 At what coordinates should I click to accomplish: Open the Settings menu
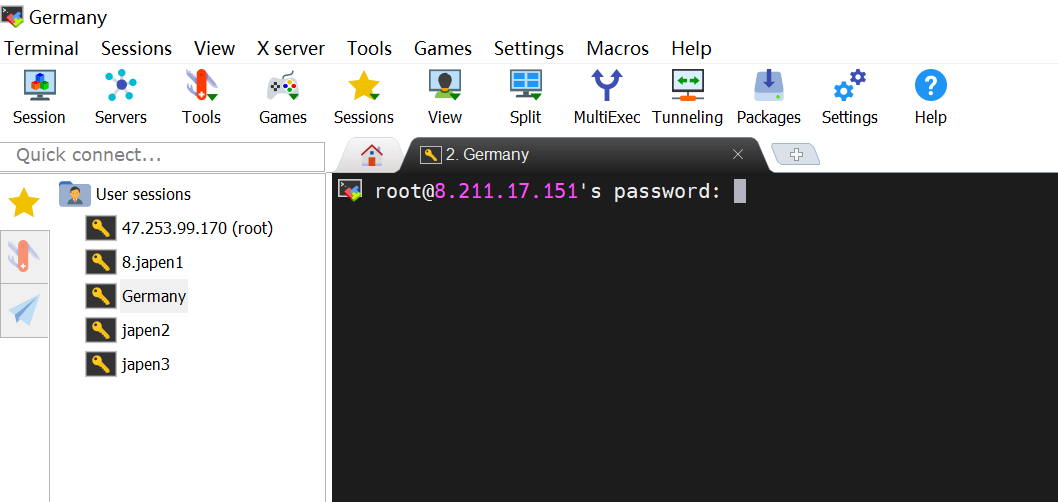click(529, 49)
